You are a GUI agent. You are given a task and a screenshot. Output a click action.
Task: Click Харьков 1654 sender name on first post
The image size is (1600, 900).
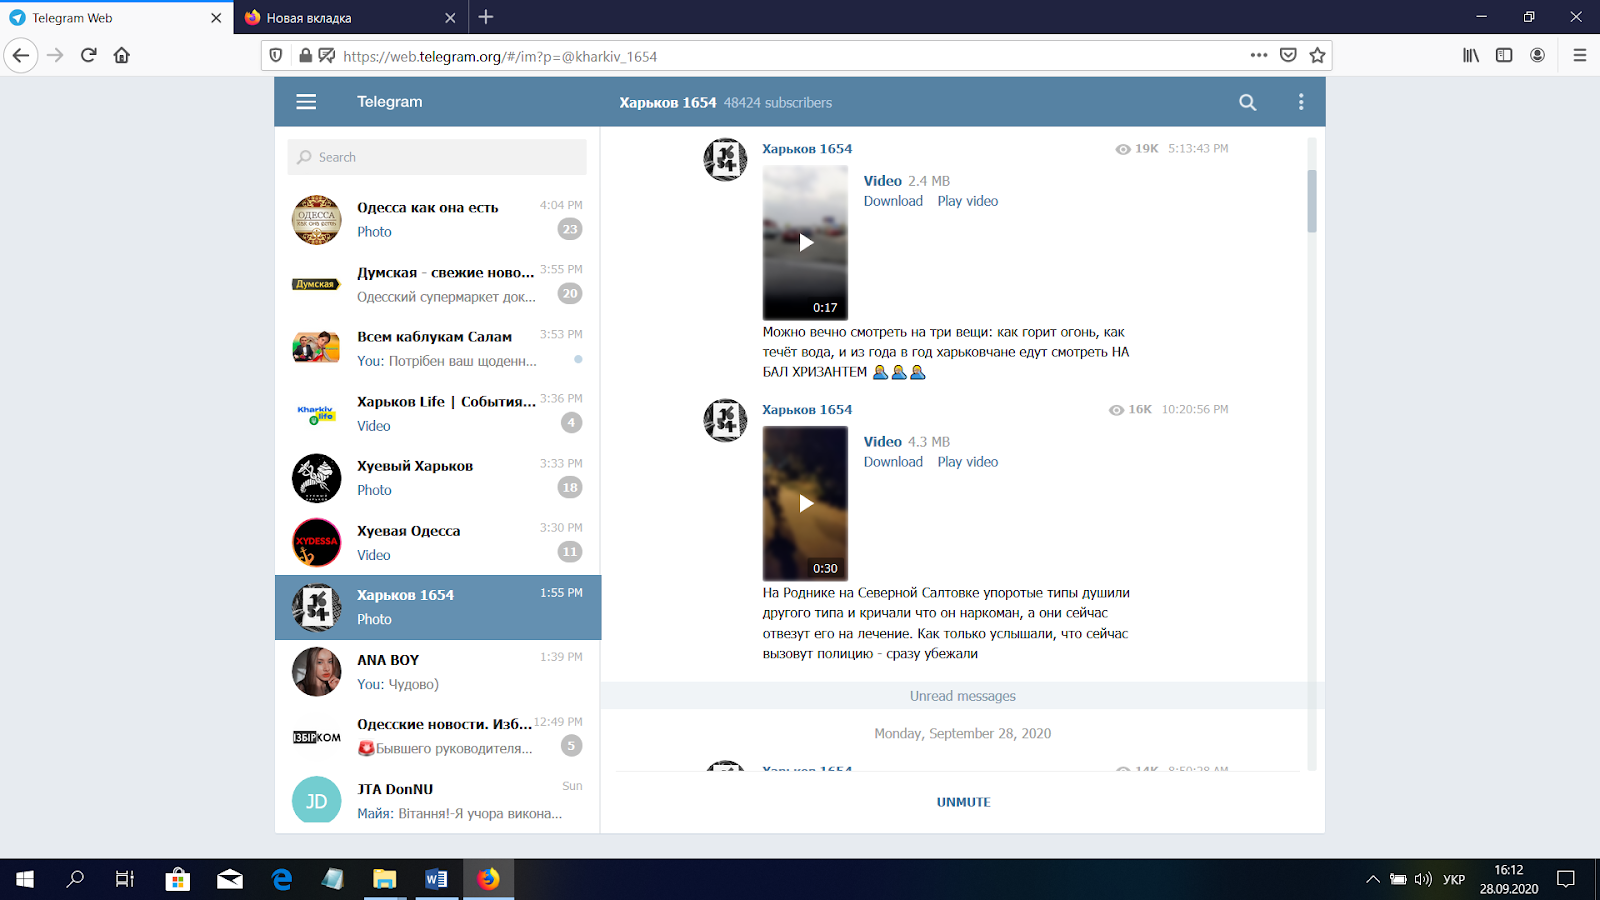(x=807, y=149)
